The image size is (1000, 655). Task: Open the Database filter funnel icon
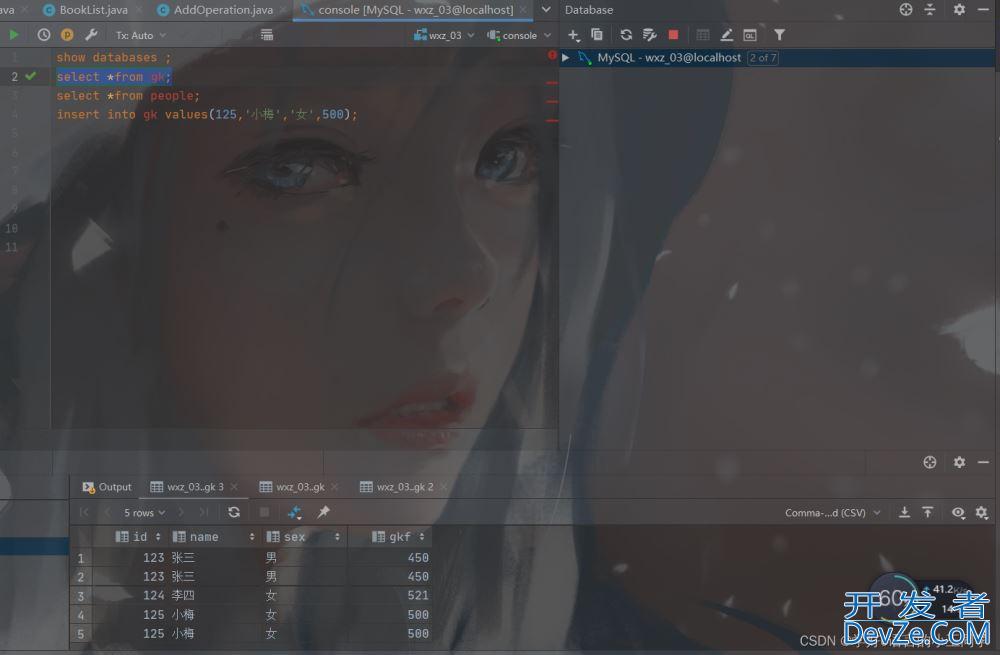779,35
